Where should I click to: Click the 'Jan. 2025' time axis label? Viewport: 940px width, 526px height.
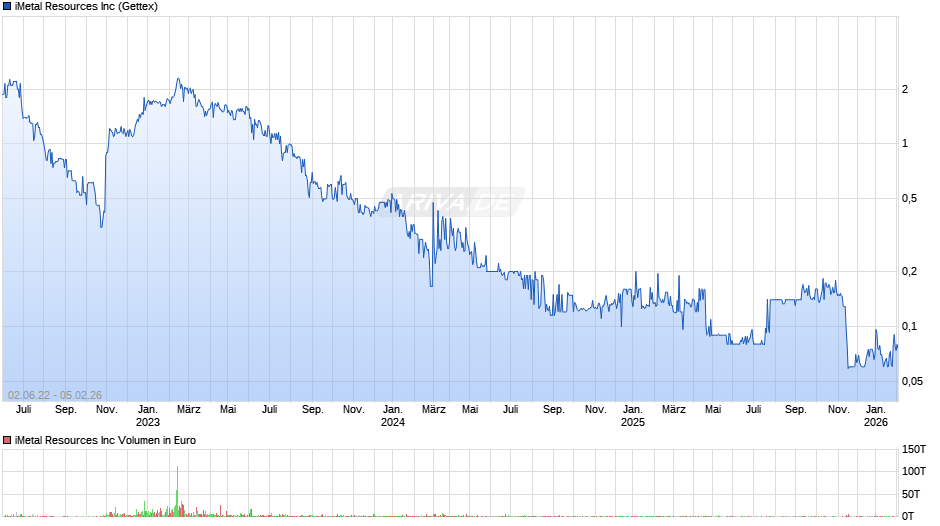(x=632, y=416)
